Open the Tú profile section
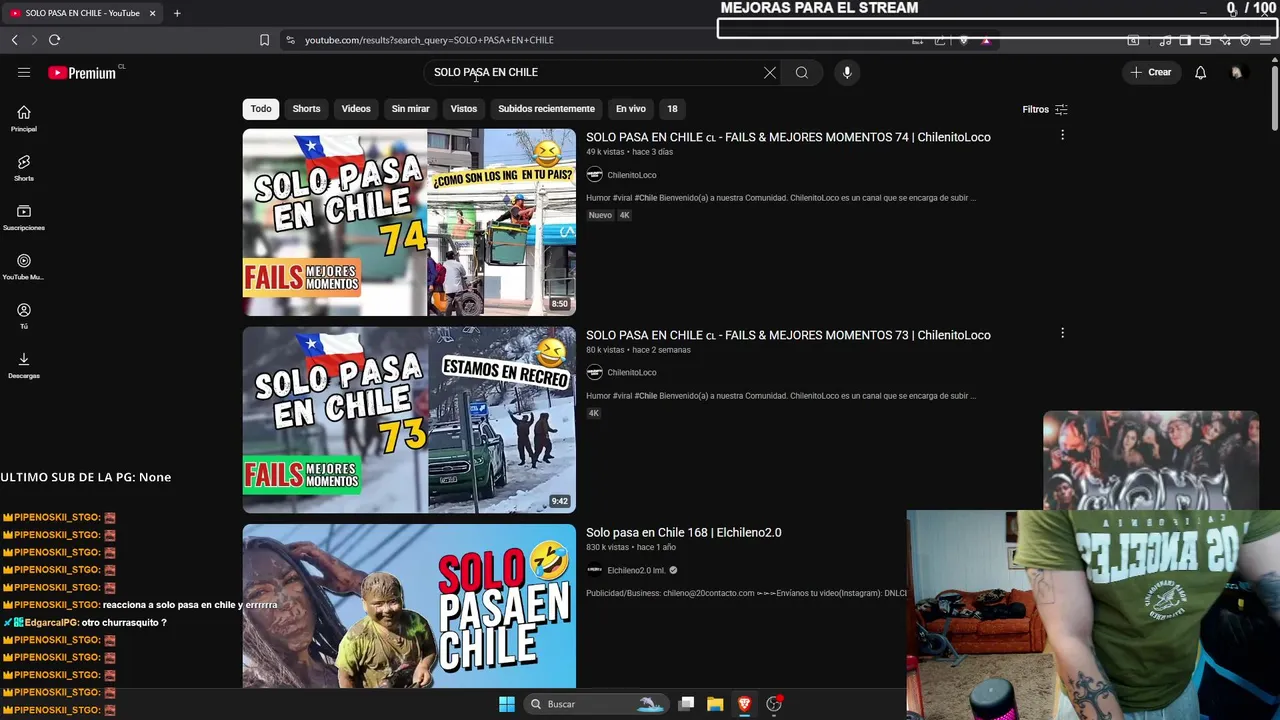1280x720 pixels. click(24, 316)
